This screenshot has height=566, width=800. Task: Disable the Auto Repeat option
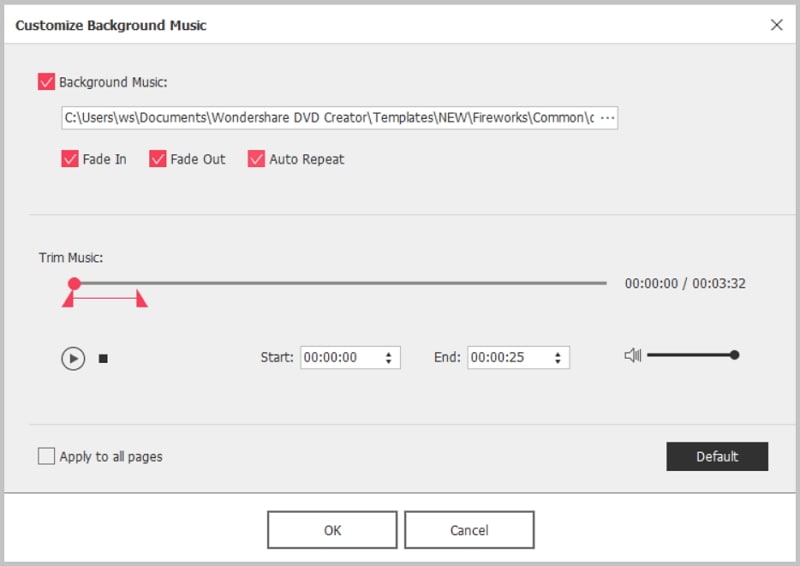point(256,159)
